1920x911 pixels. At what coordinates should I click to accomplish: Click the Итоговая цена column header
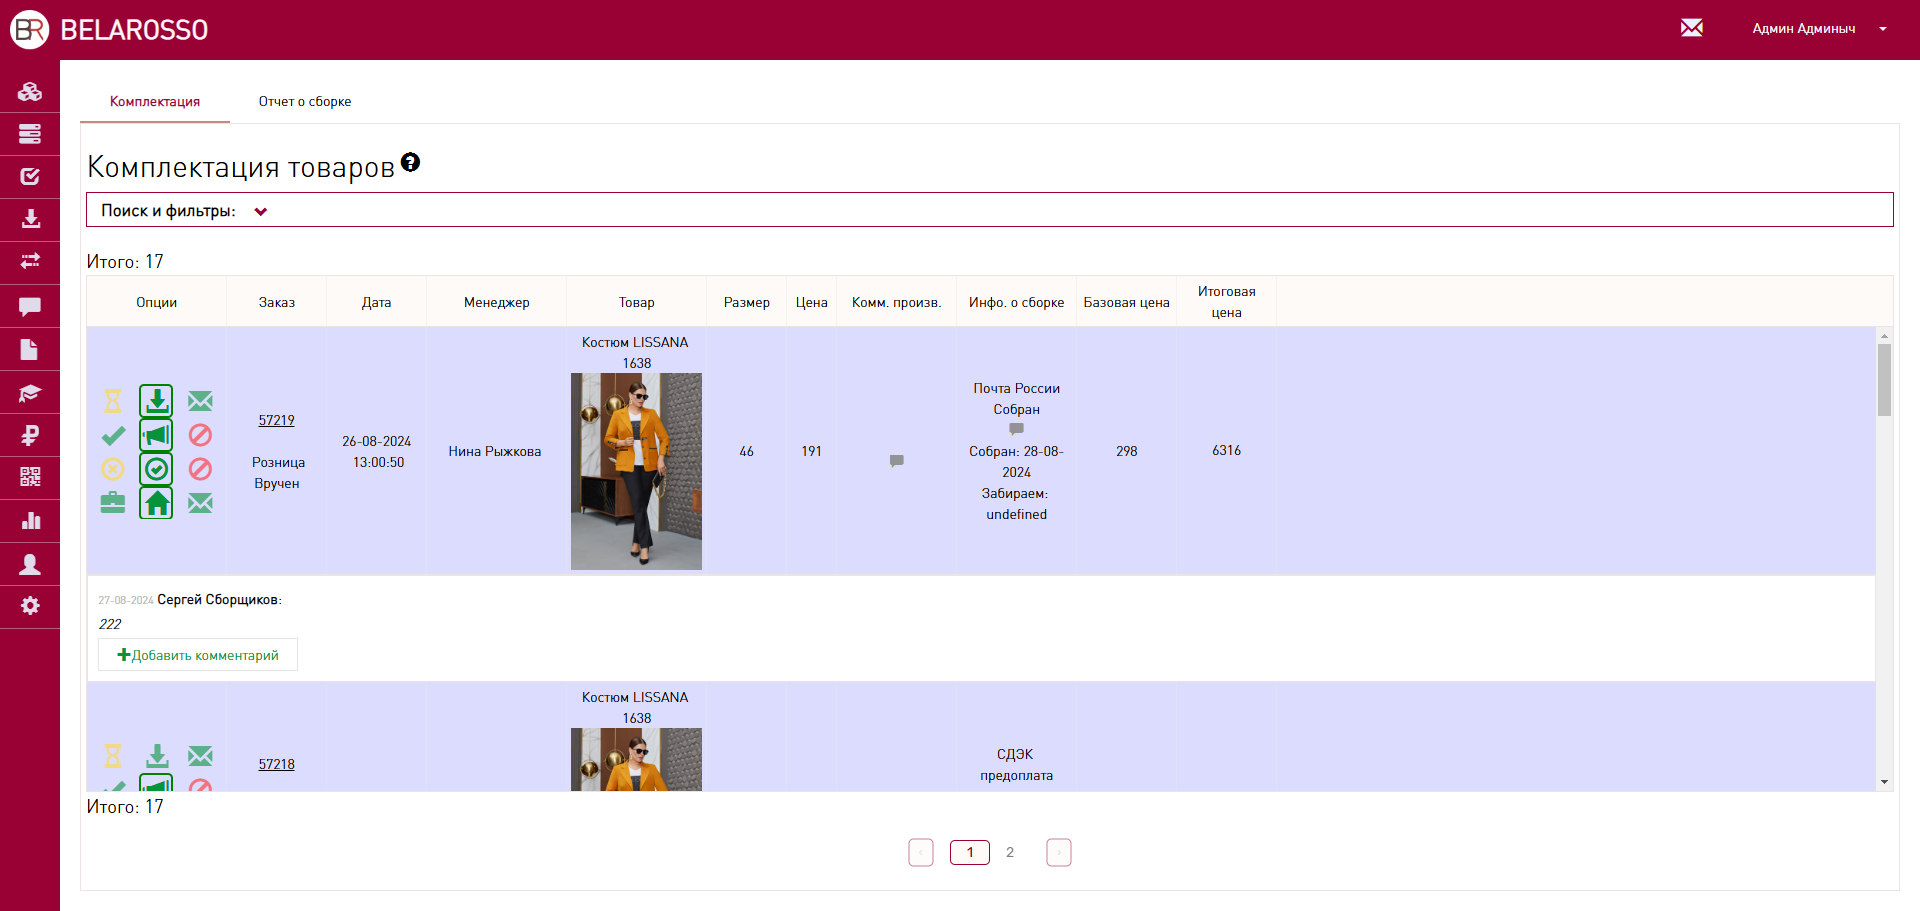click(x=1227, y=302)
